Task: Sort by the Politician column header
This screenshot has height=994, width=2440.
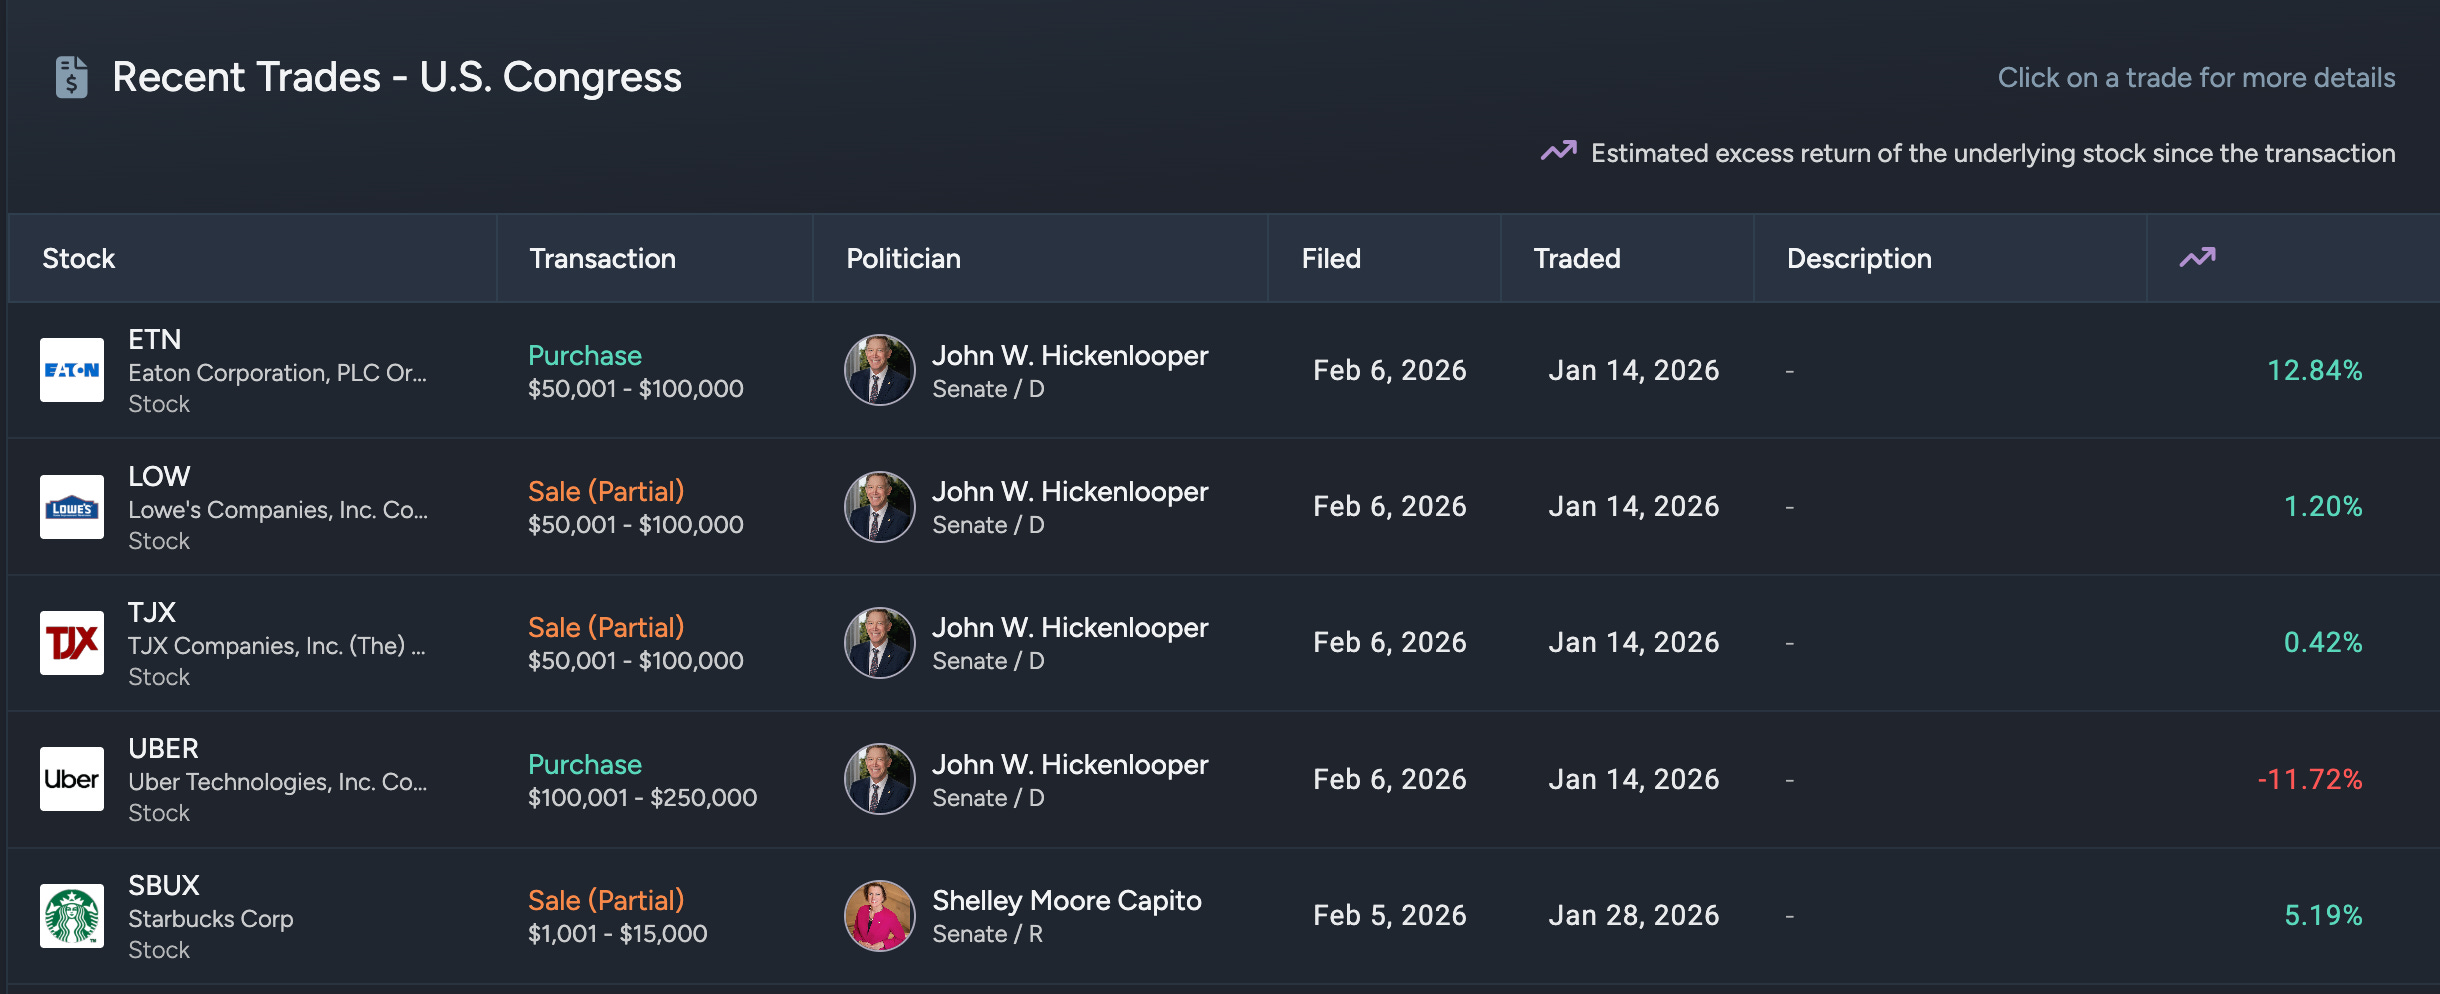Action: coord(903,258)
